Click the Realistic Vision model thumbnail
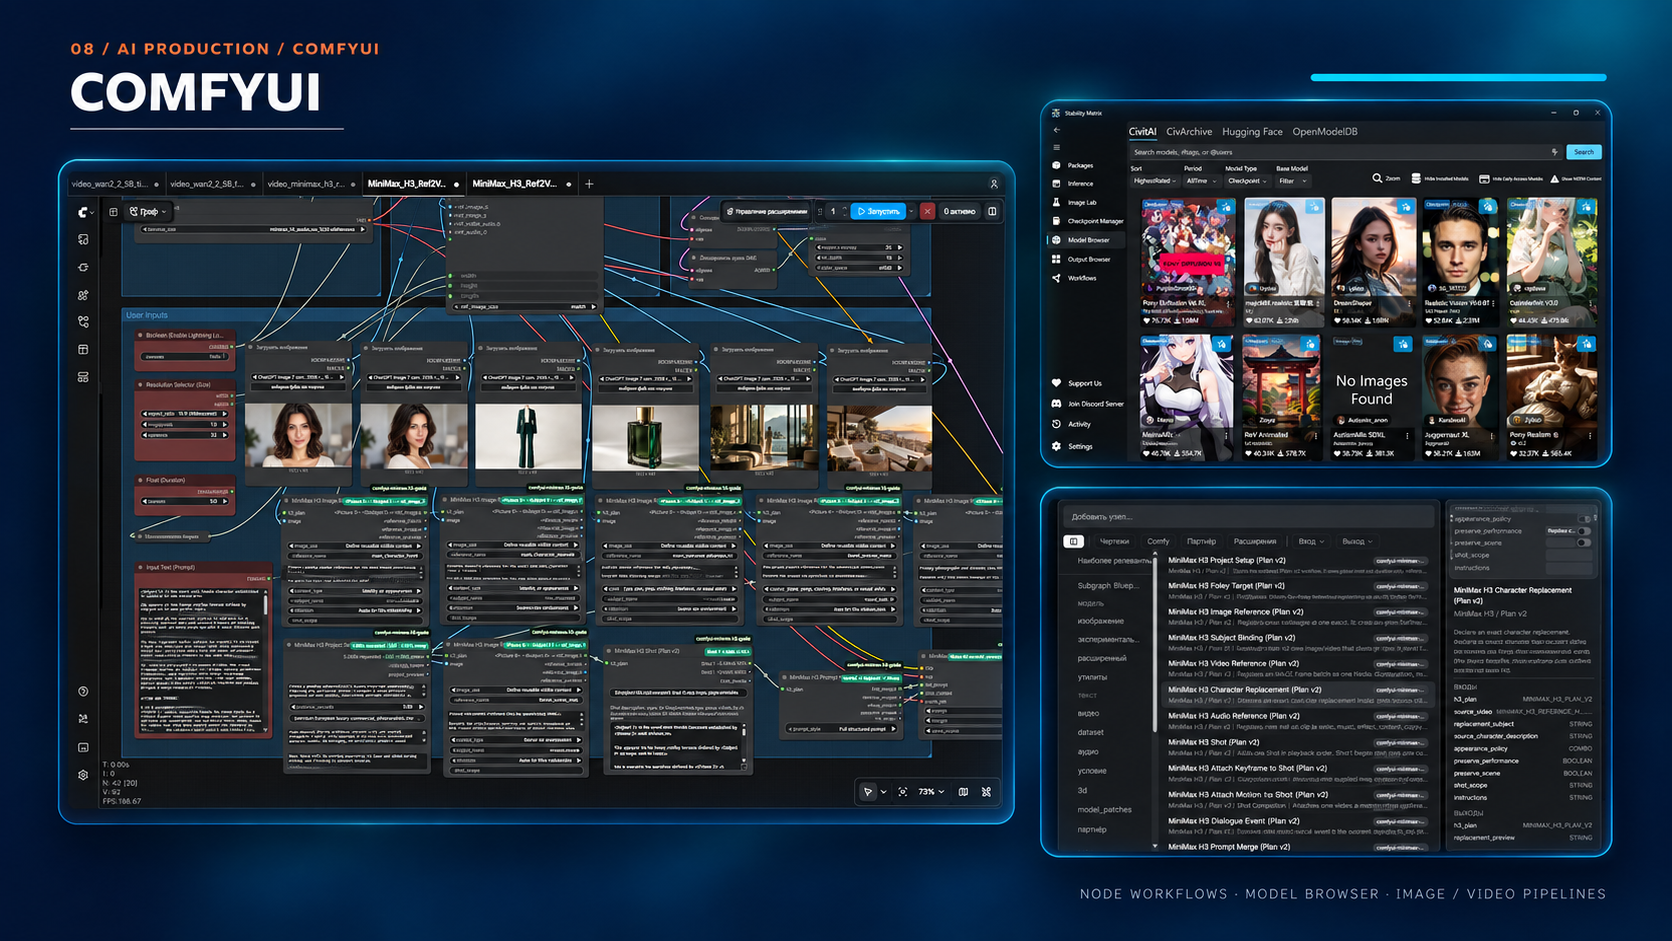The width and height of the screenshot is (1672, 941). click(1461, 262)
